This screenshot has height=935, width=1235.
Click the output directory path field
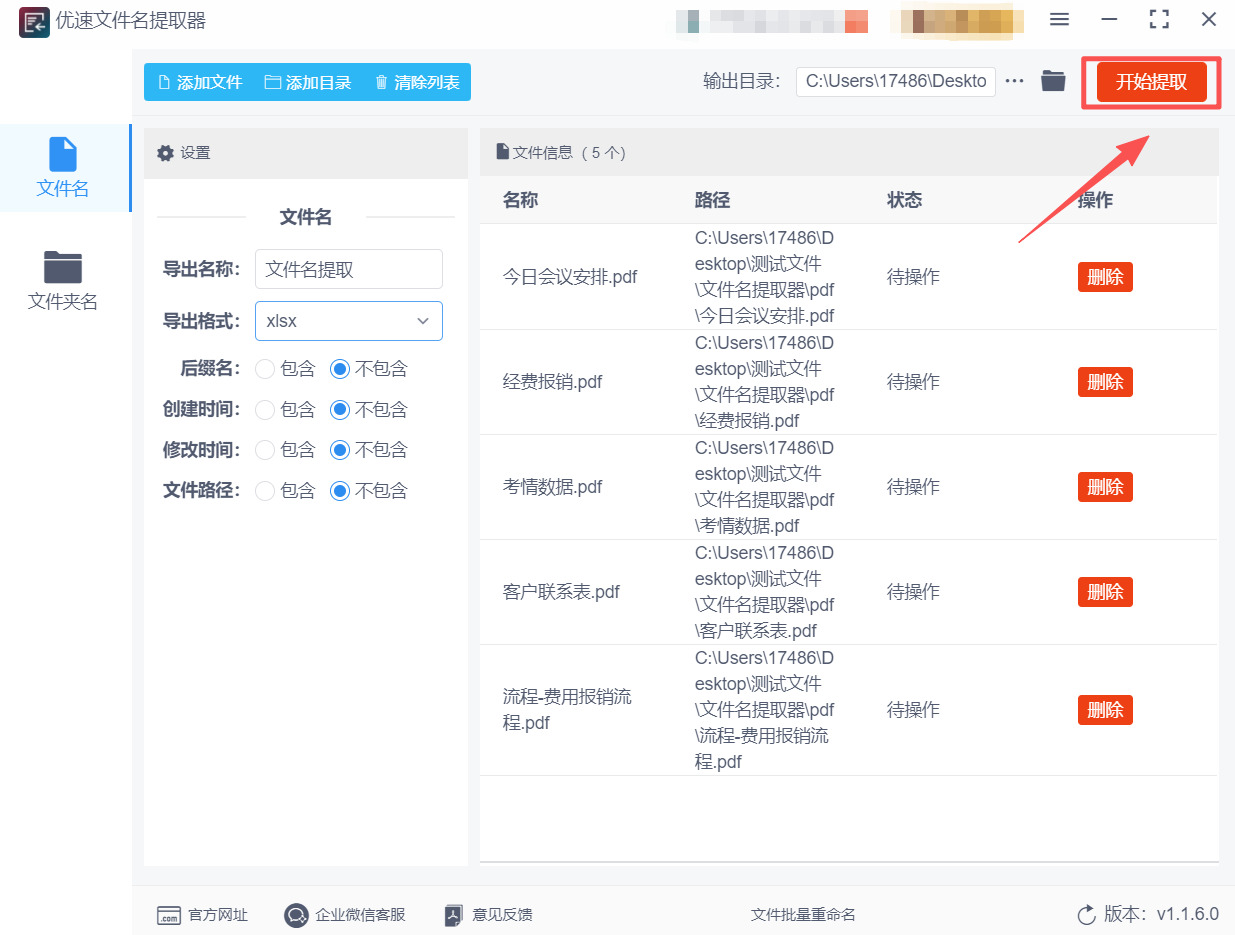896,82
